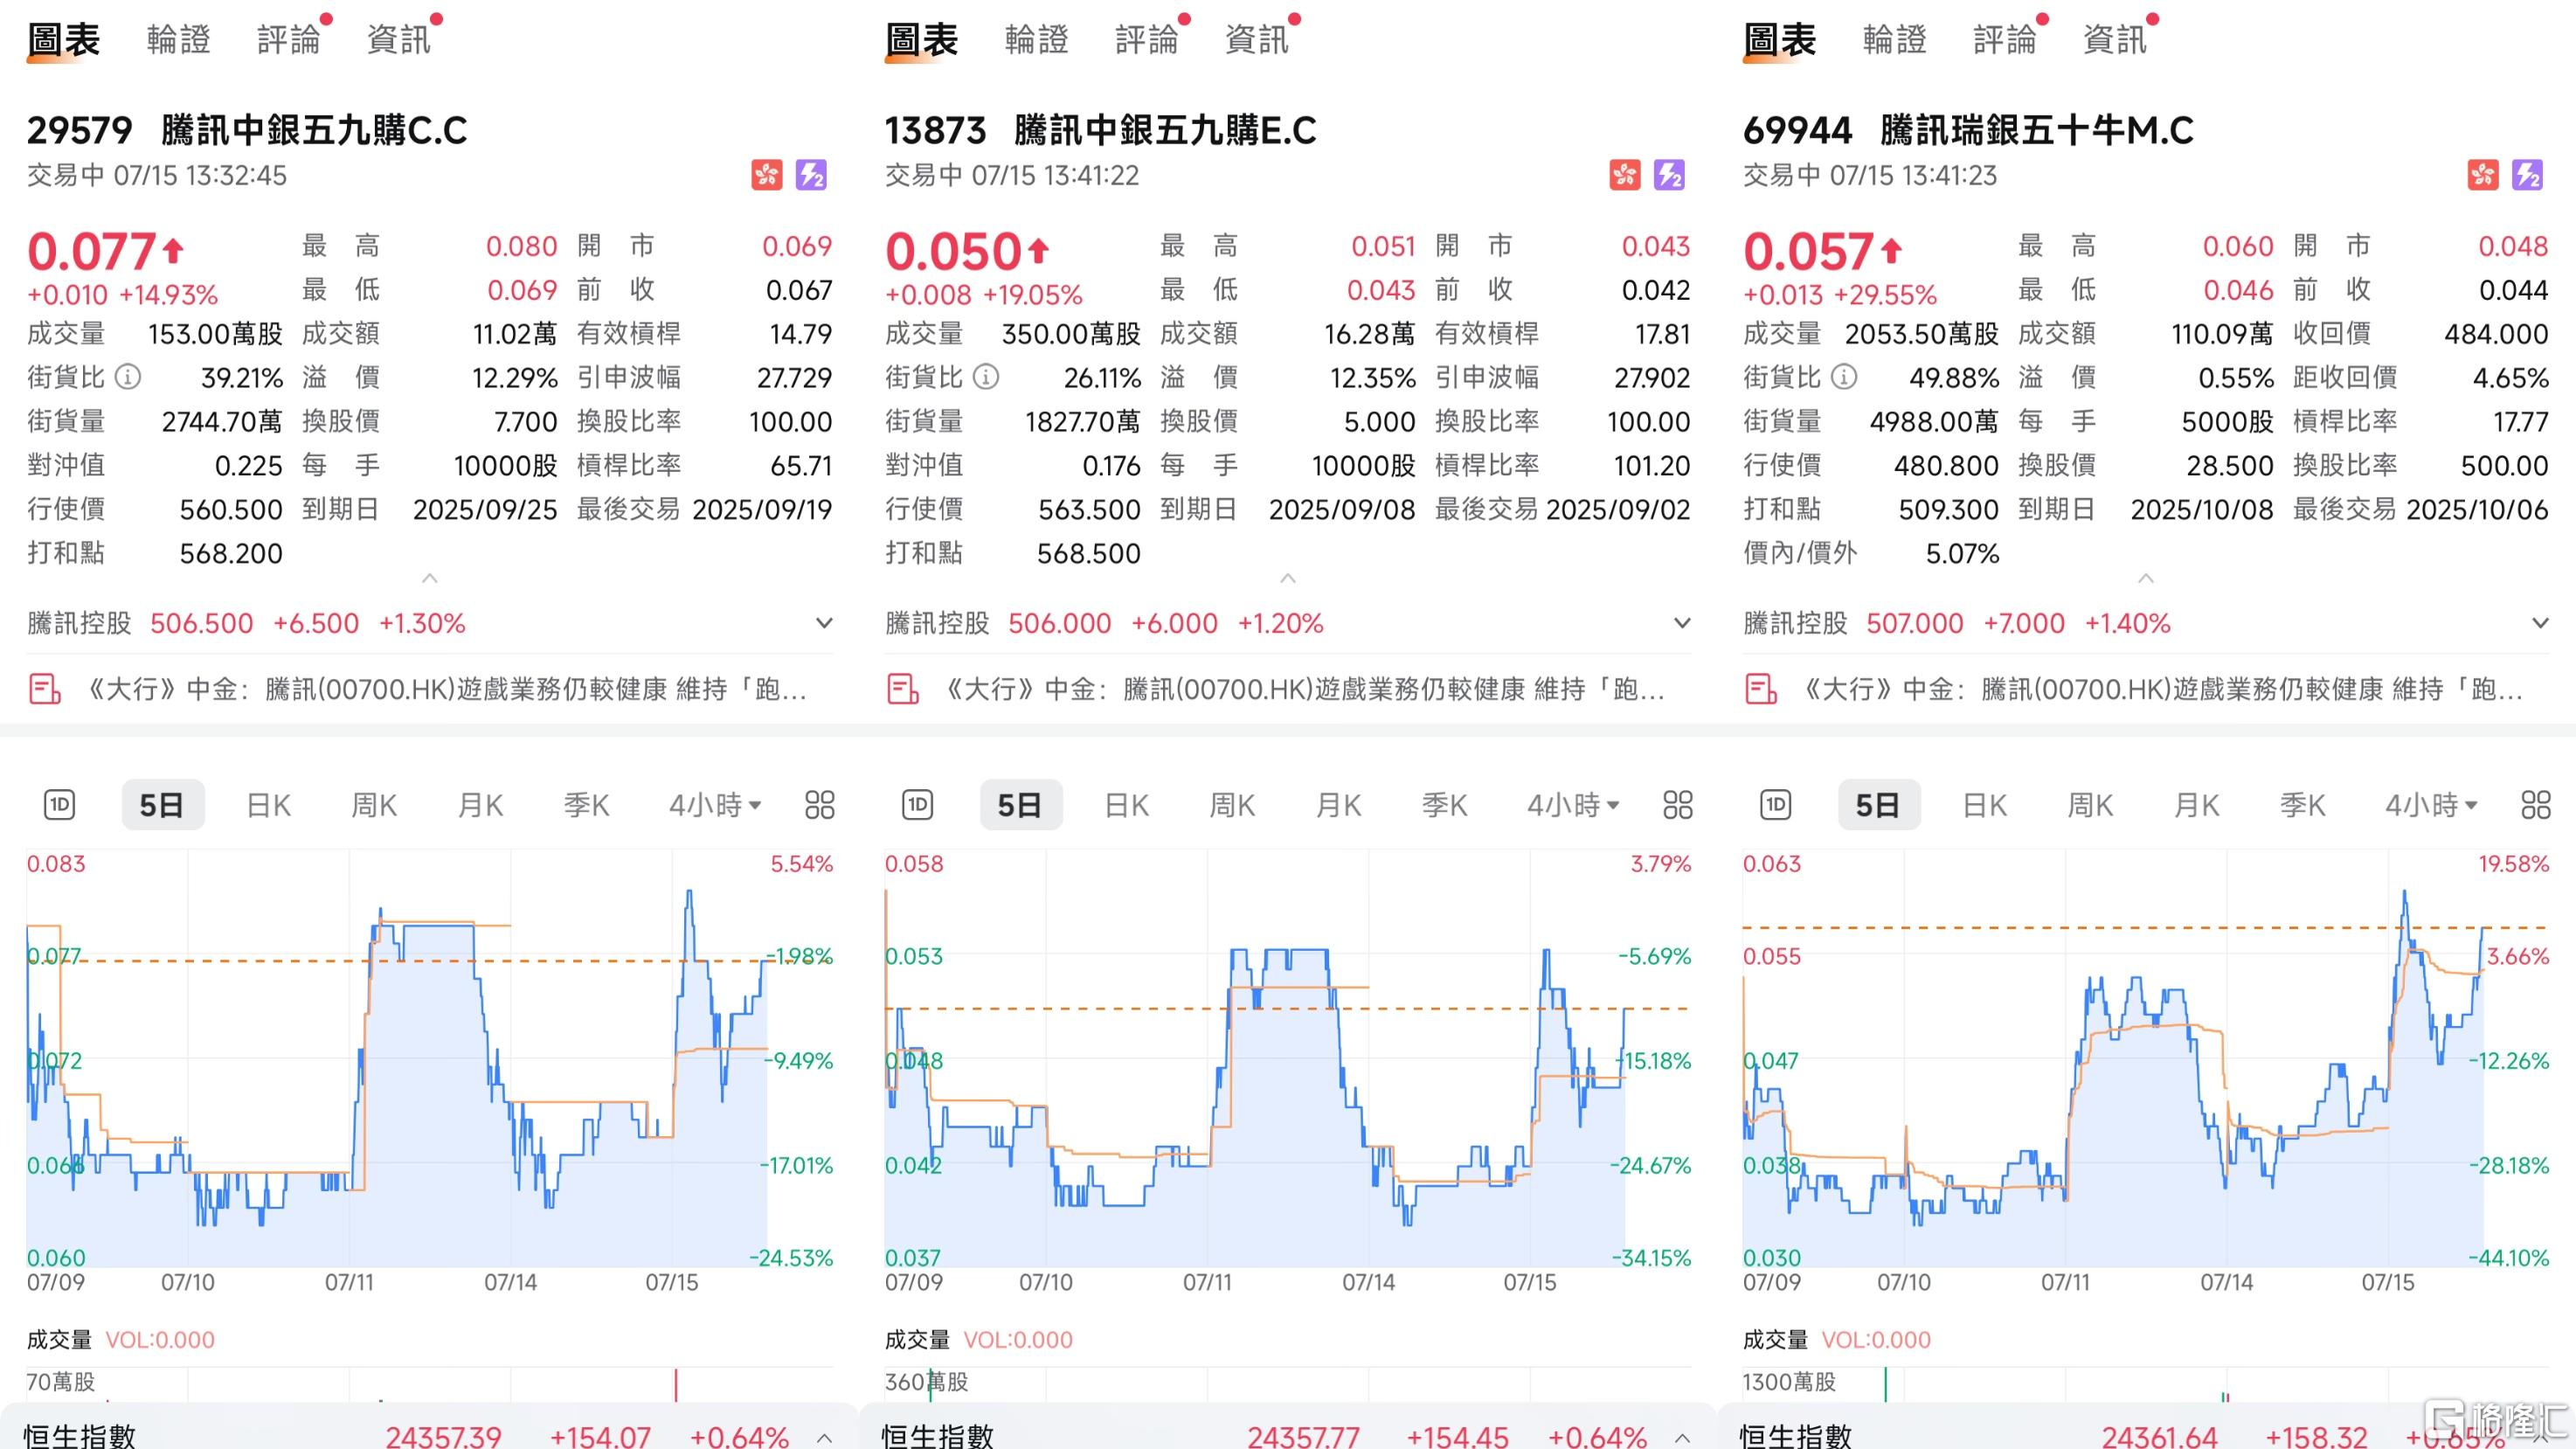
Task: Collapse details arrow in 69944 panel
Action: coord(2146,578)
